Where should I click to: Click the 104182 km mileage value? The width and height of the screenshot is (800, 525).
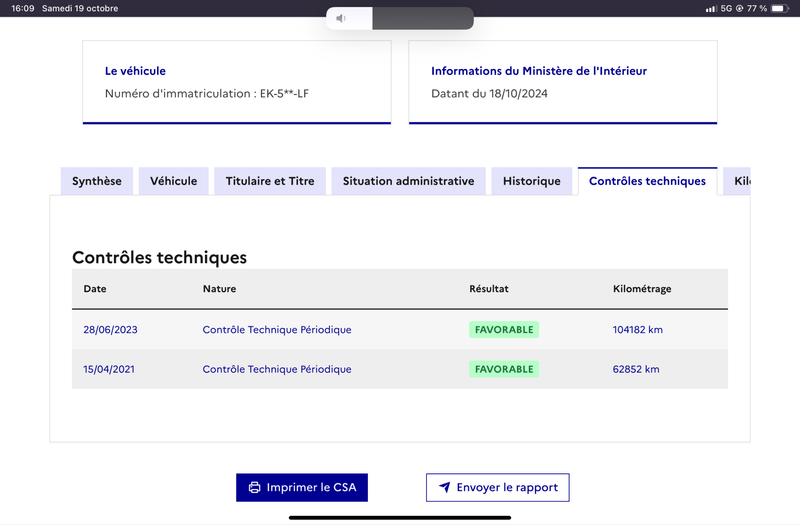pyautogui.click(x=638, y=330)
